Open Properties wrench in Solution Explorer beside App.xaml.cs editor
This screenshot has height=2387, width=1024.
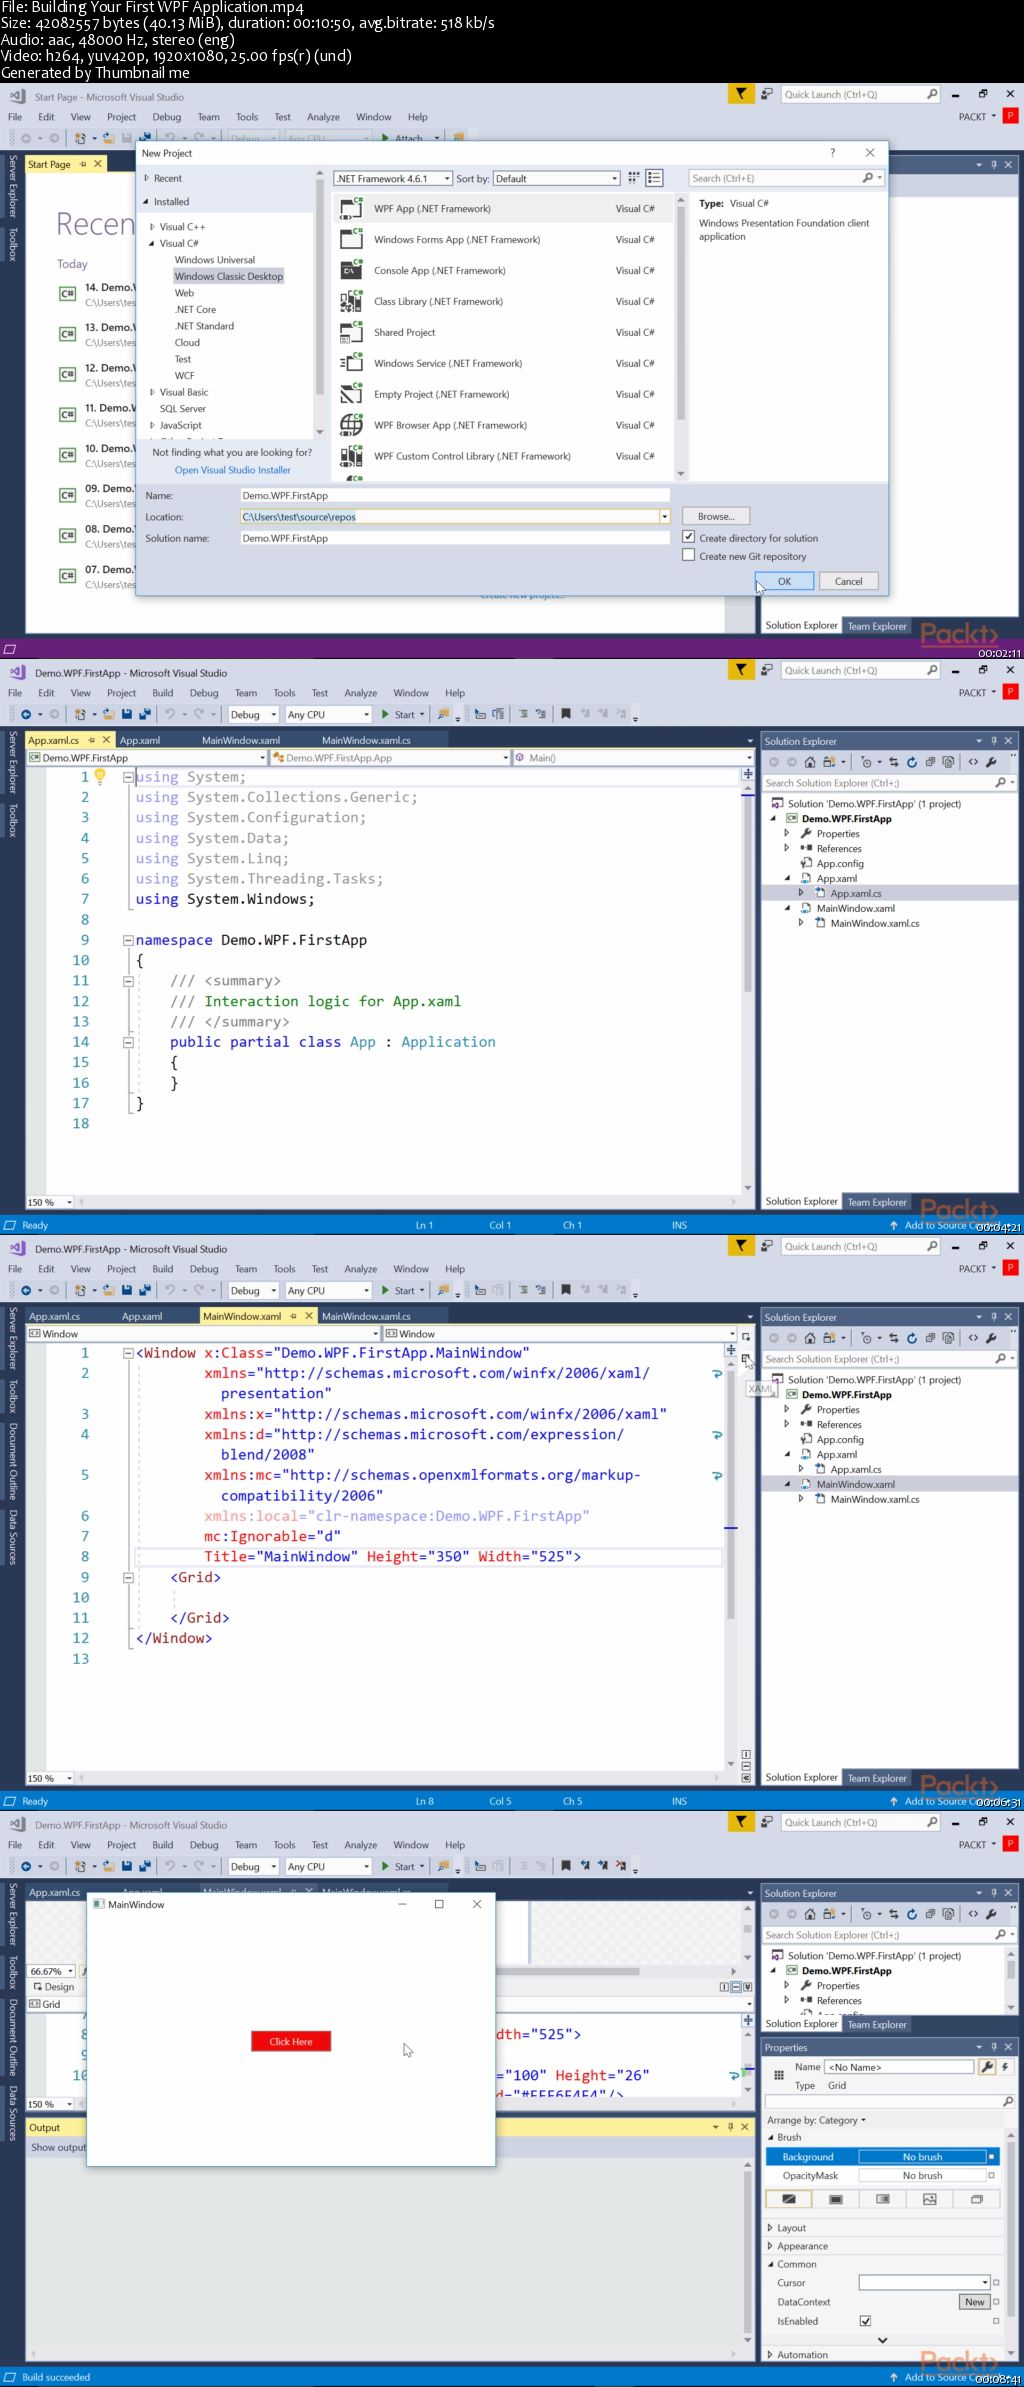pos(991,762)
